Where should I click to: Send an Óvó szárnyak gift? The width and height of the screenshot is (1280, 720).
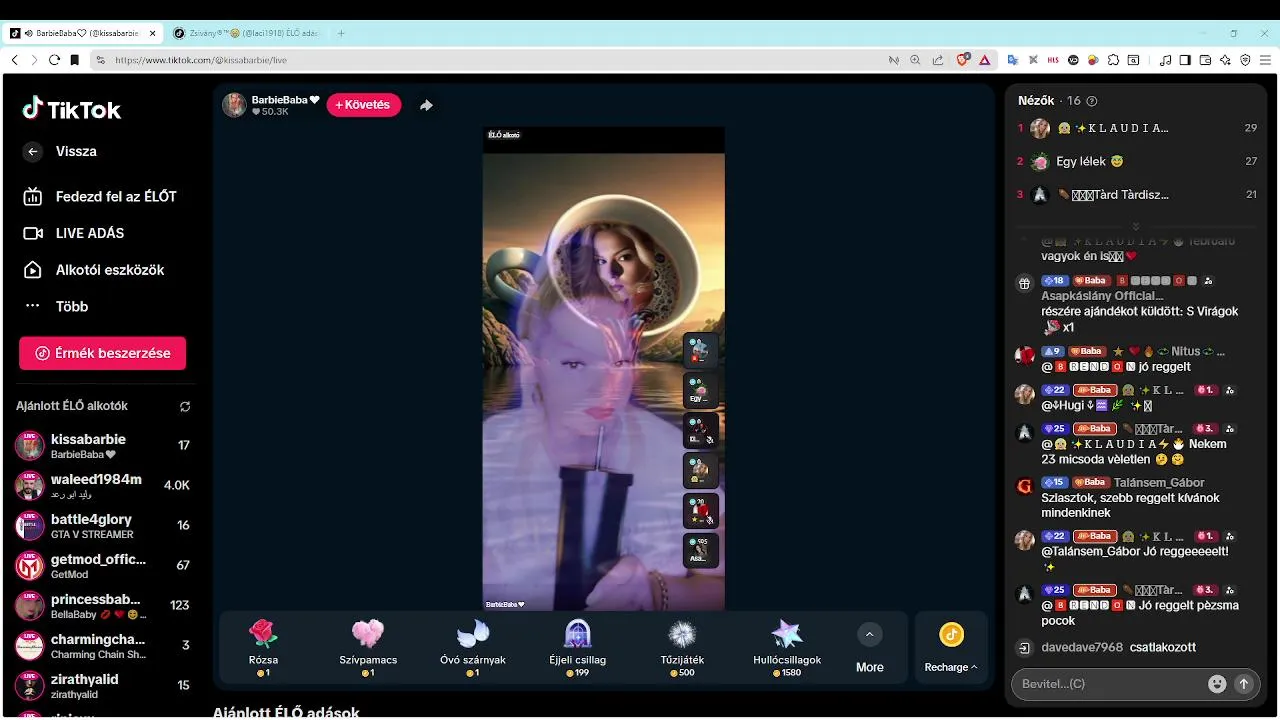(473, 647)
